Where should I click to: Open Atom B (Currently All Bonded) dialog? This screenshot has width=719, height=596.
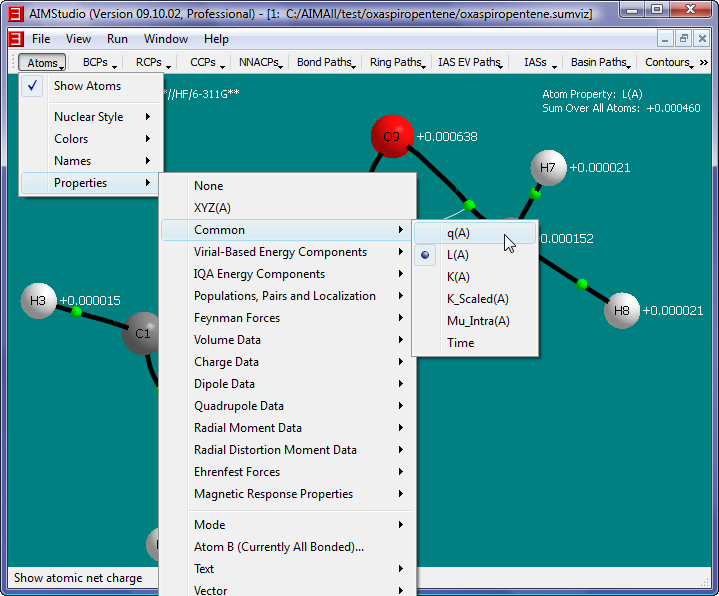click(x=279, y=547)
